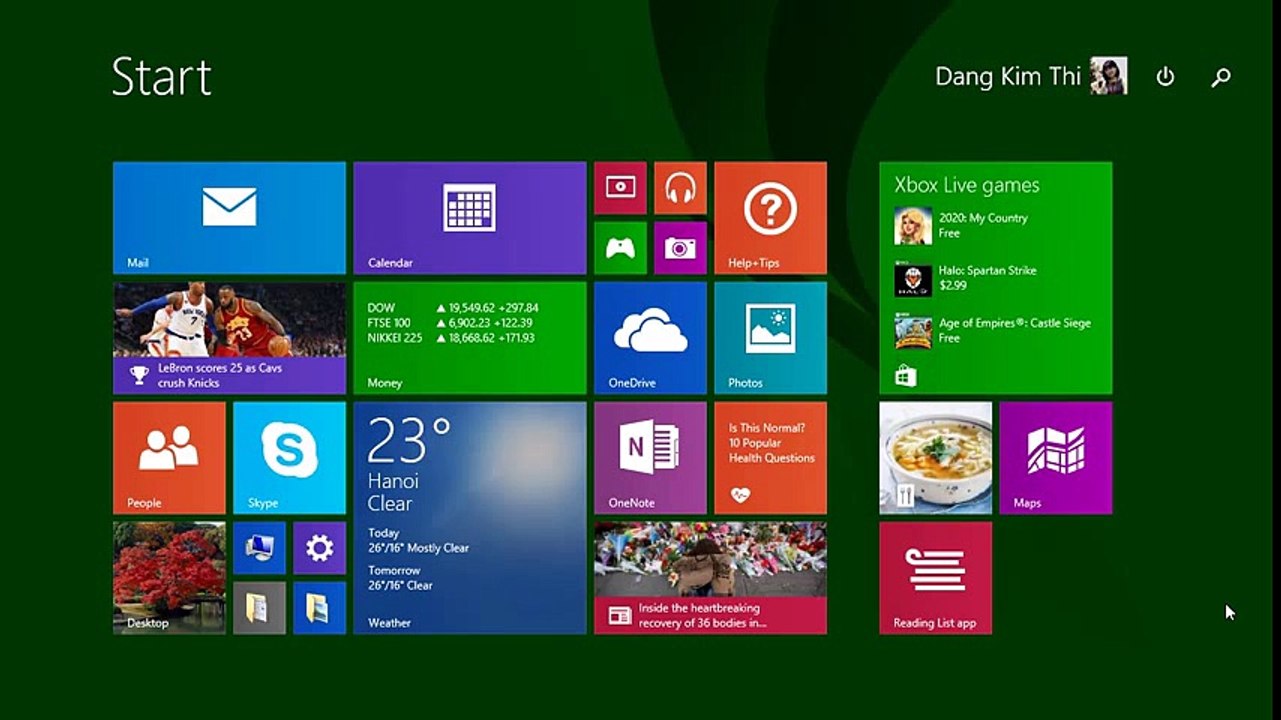This screenshot has width=1281, height=720.
Task: Read the News tile about heartbreaking recovery
Action: [710, 578]
